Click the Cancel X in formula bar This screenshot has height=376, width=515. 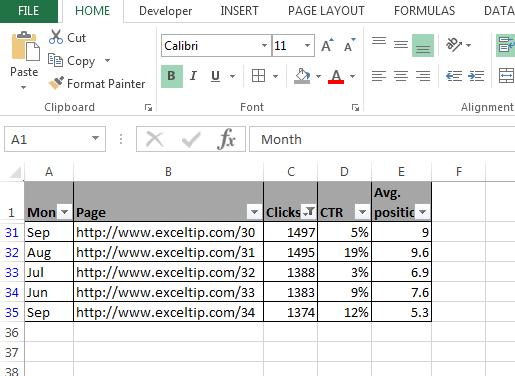(x=155, y=139)
